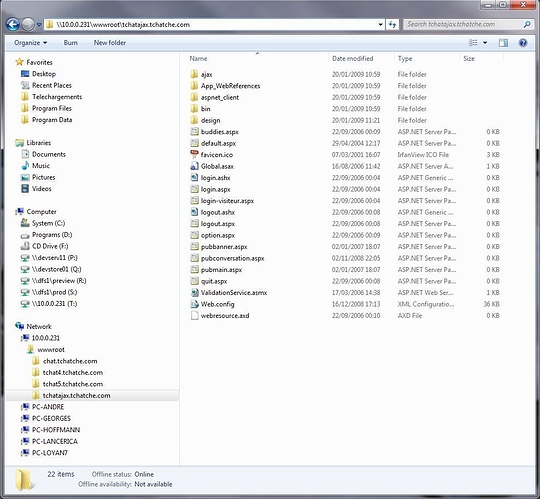540x499 pixels.
Task: Click the New folder button
Action: coord(110,43)
